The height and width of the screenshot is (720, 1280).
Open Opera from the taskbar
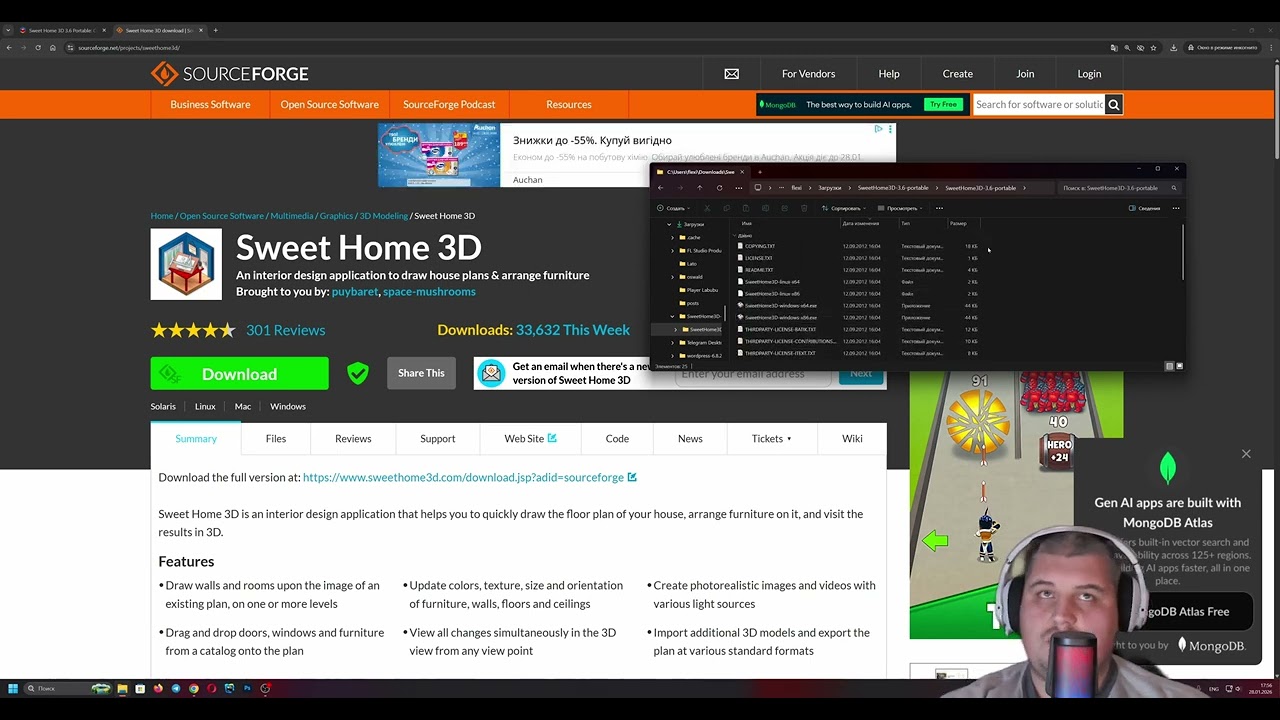tap(212, 689)
